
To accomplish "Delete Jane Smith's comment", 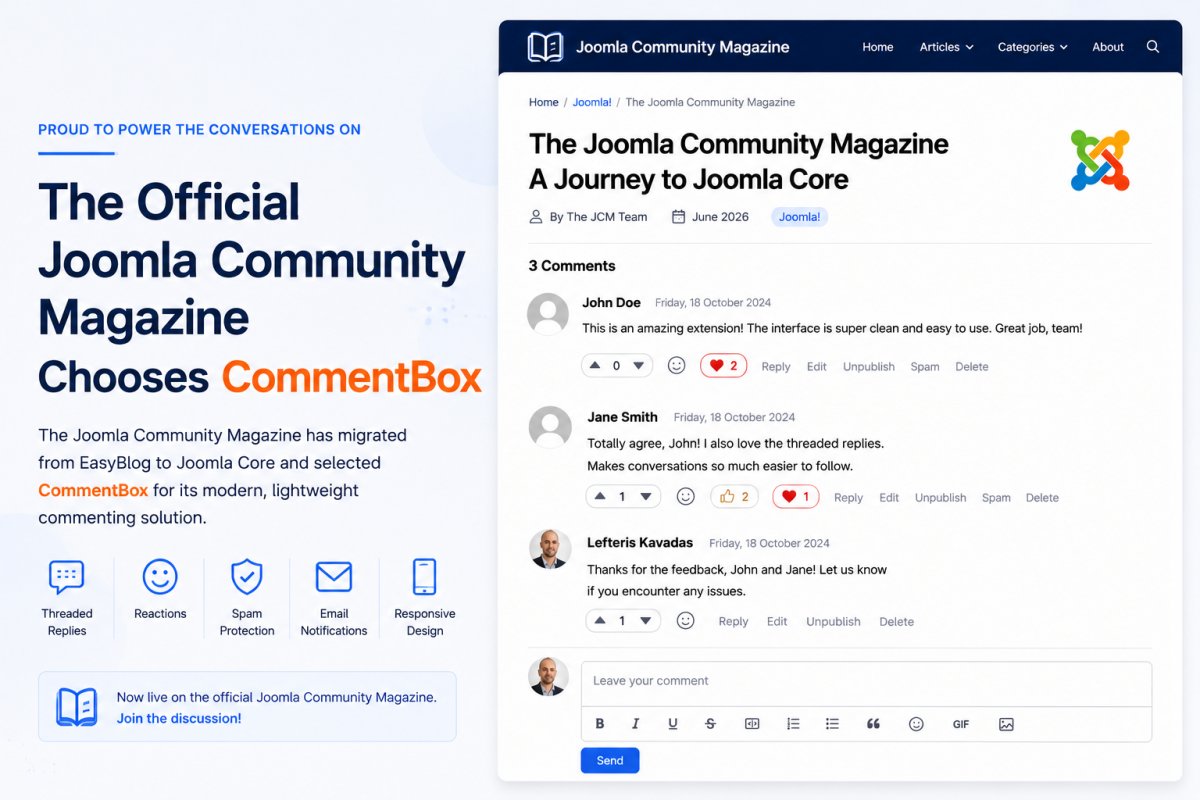I will 1042,498.
